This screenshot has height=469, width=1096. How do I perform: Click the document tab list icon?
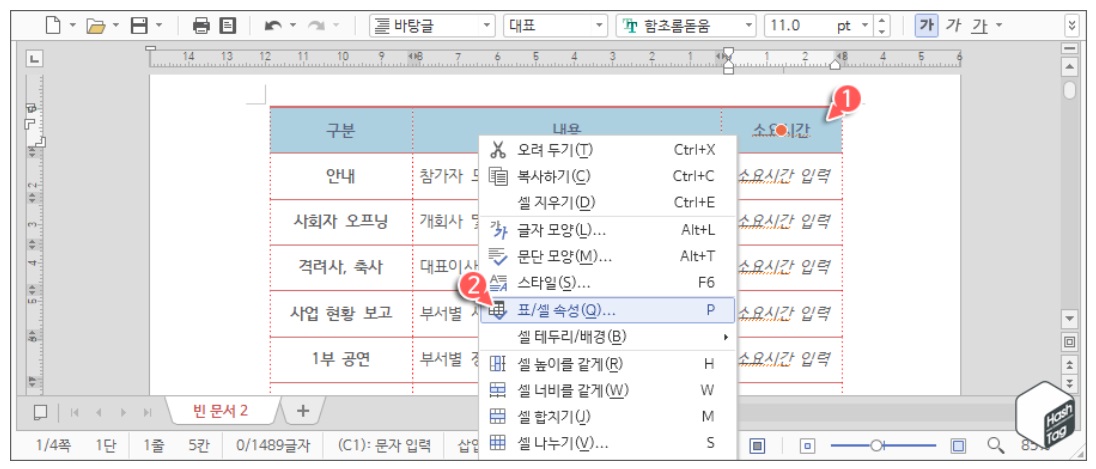click(x=41, y=412)
